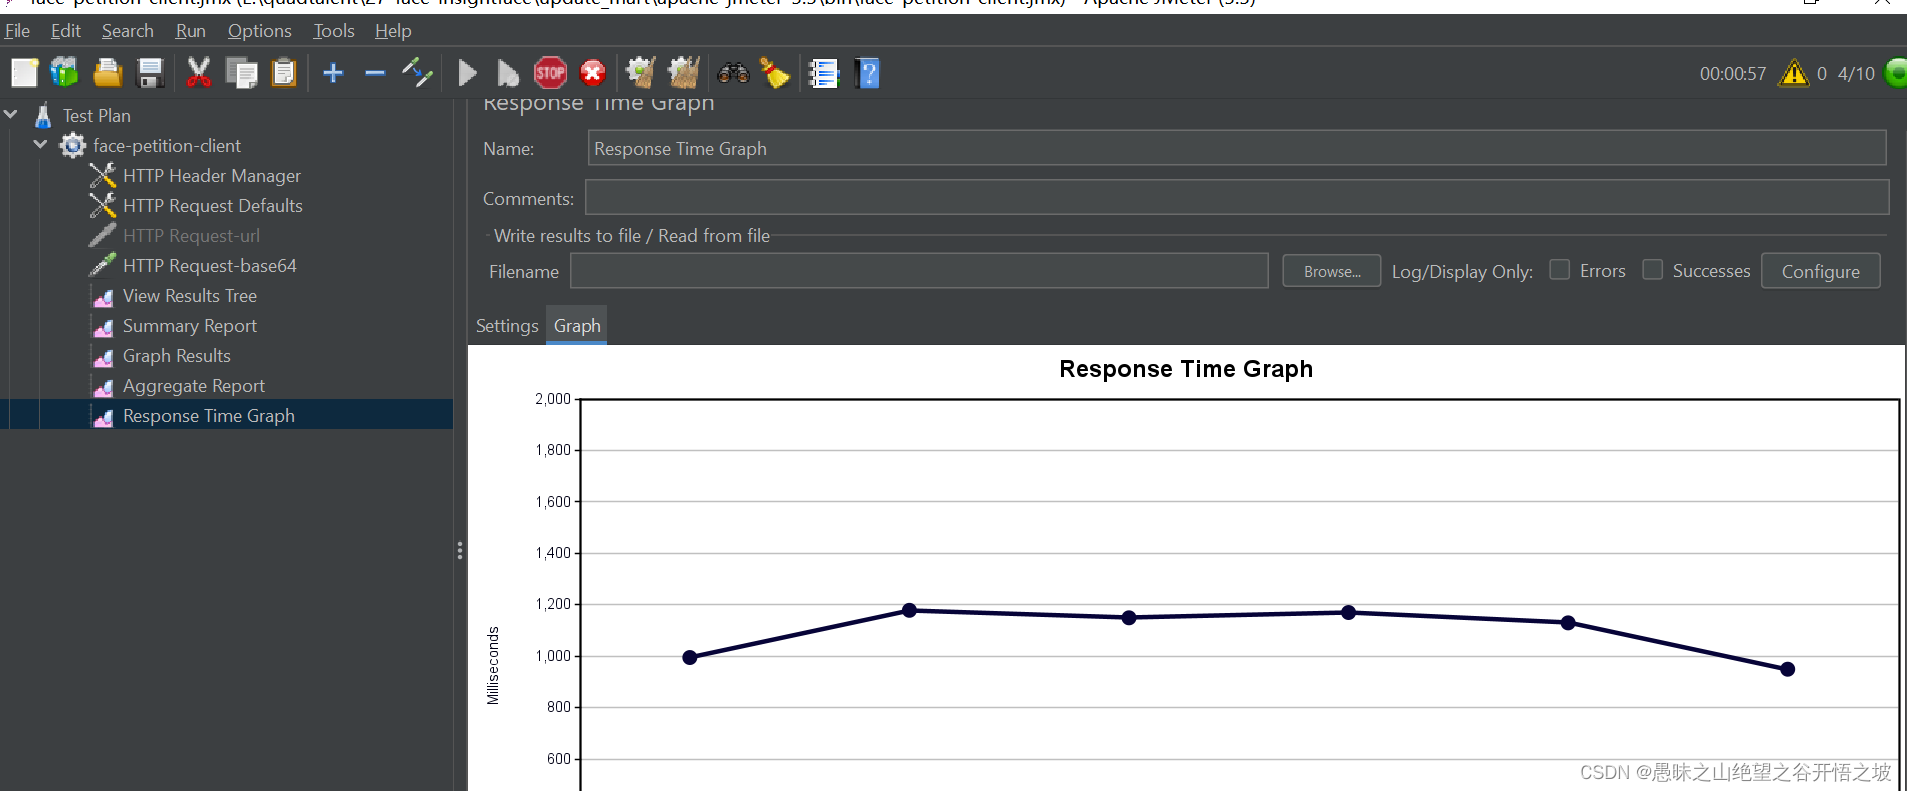
Task: Click the Clear All brooms icon
Action: tap(684, 73)
